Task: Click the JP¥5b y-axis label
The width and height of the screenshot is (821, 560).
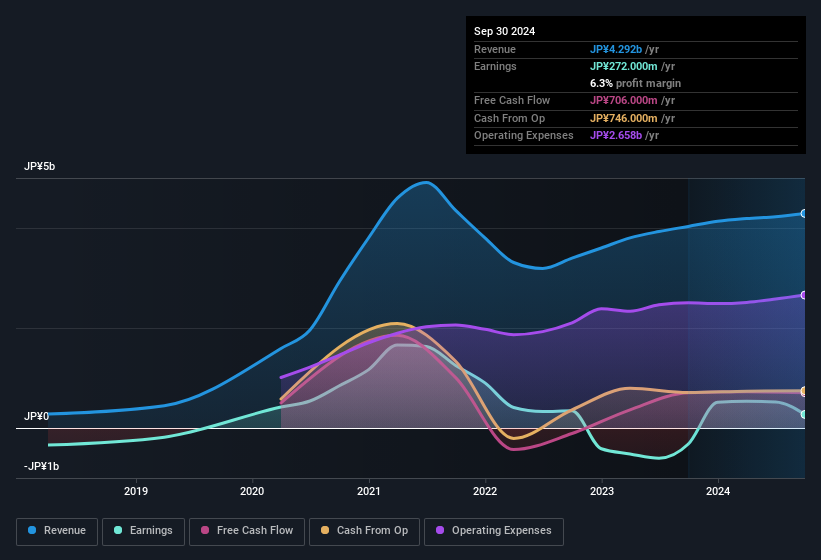Action: click(39, 166)
